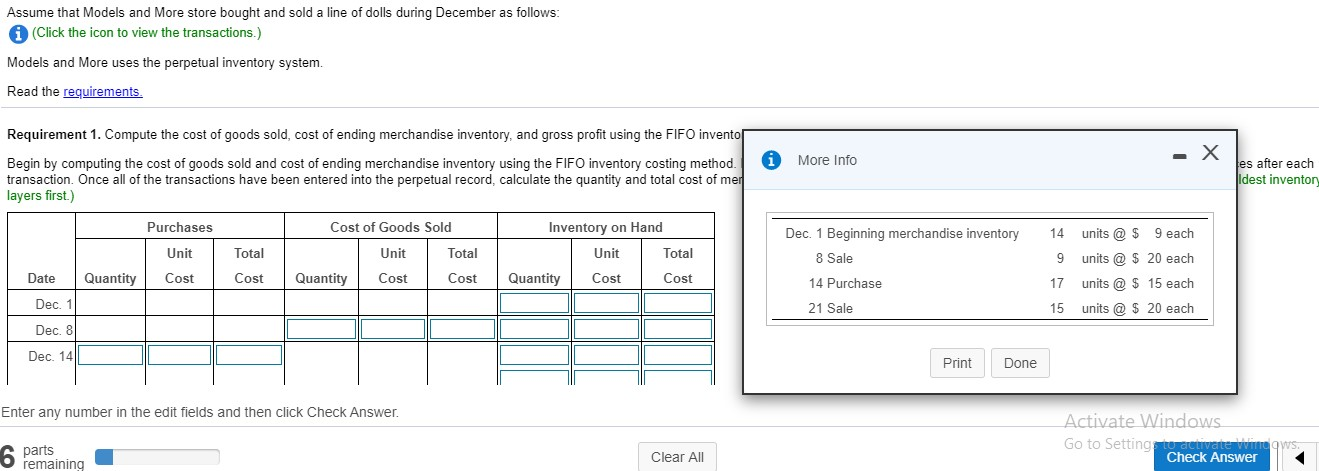Click the '21 Sale' transaction row
Screen dimensions: 1319x471
(x=988, y=309)
